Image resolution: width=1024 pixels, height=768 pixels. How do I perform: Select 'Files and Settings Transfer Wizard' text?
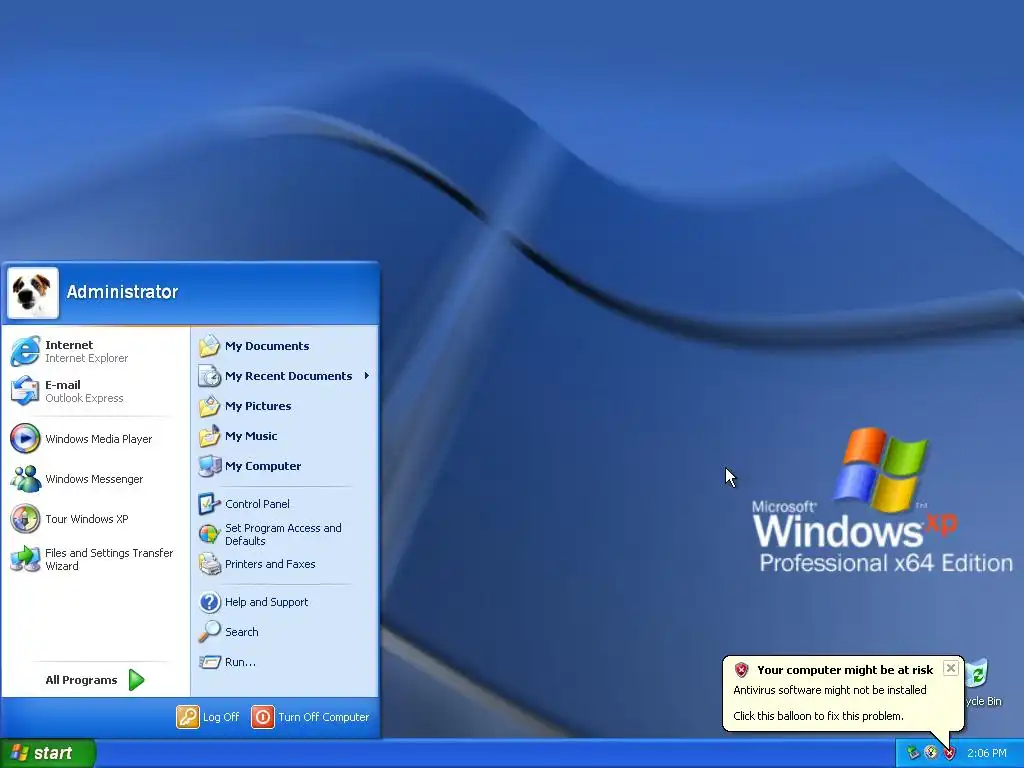[x=109, y=560]
